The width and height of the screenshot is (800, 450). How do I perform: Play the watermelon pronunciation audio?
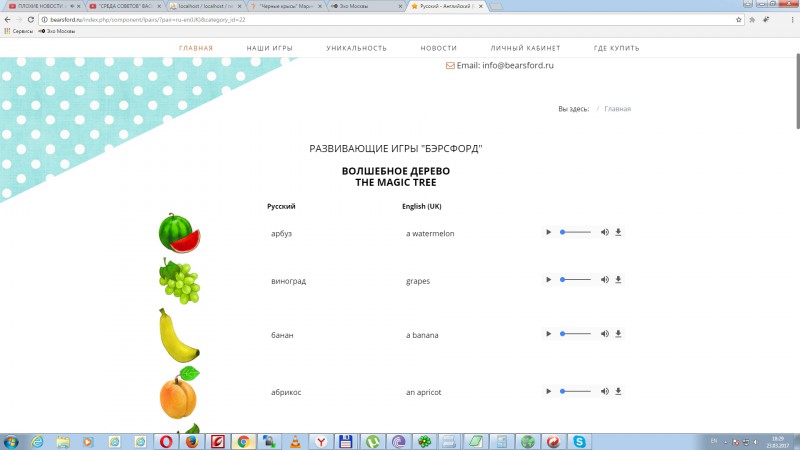tap(548, 232)
